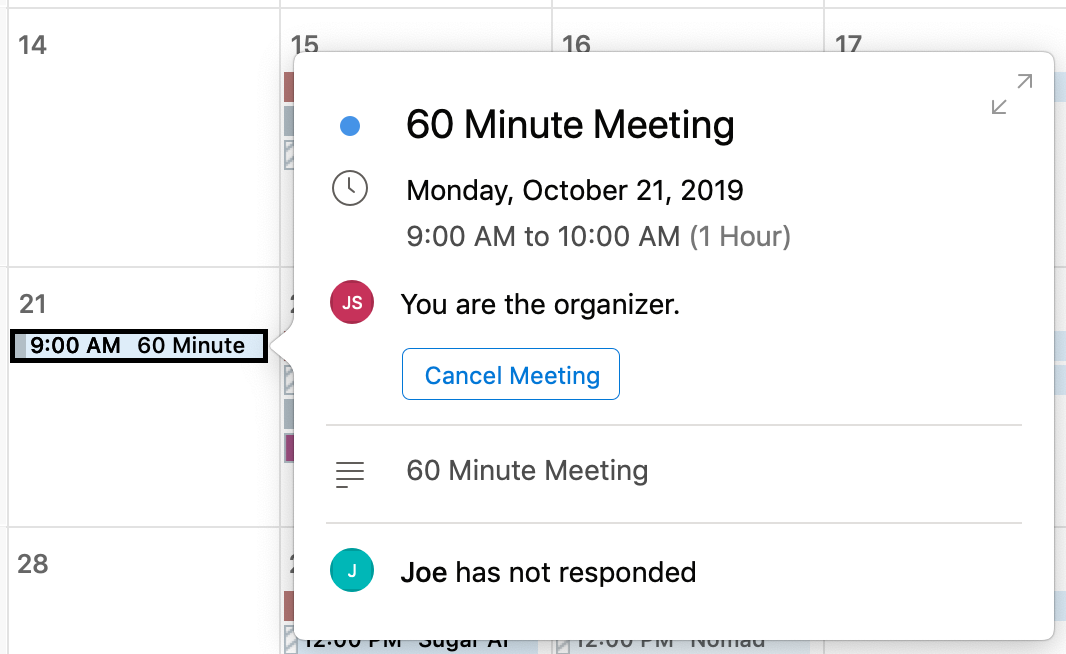The image size is (1066, 654).
Task: Click Cancel Meeting
Action: coord(510,373)
